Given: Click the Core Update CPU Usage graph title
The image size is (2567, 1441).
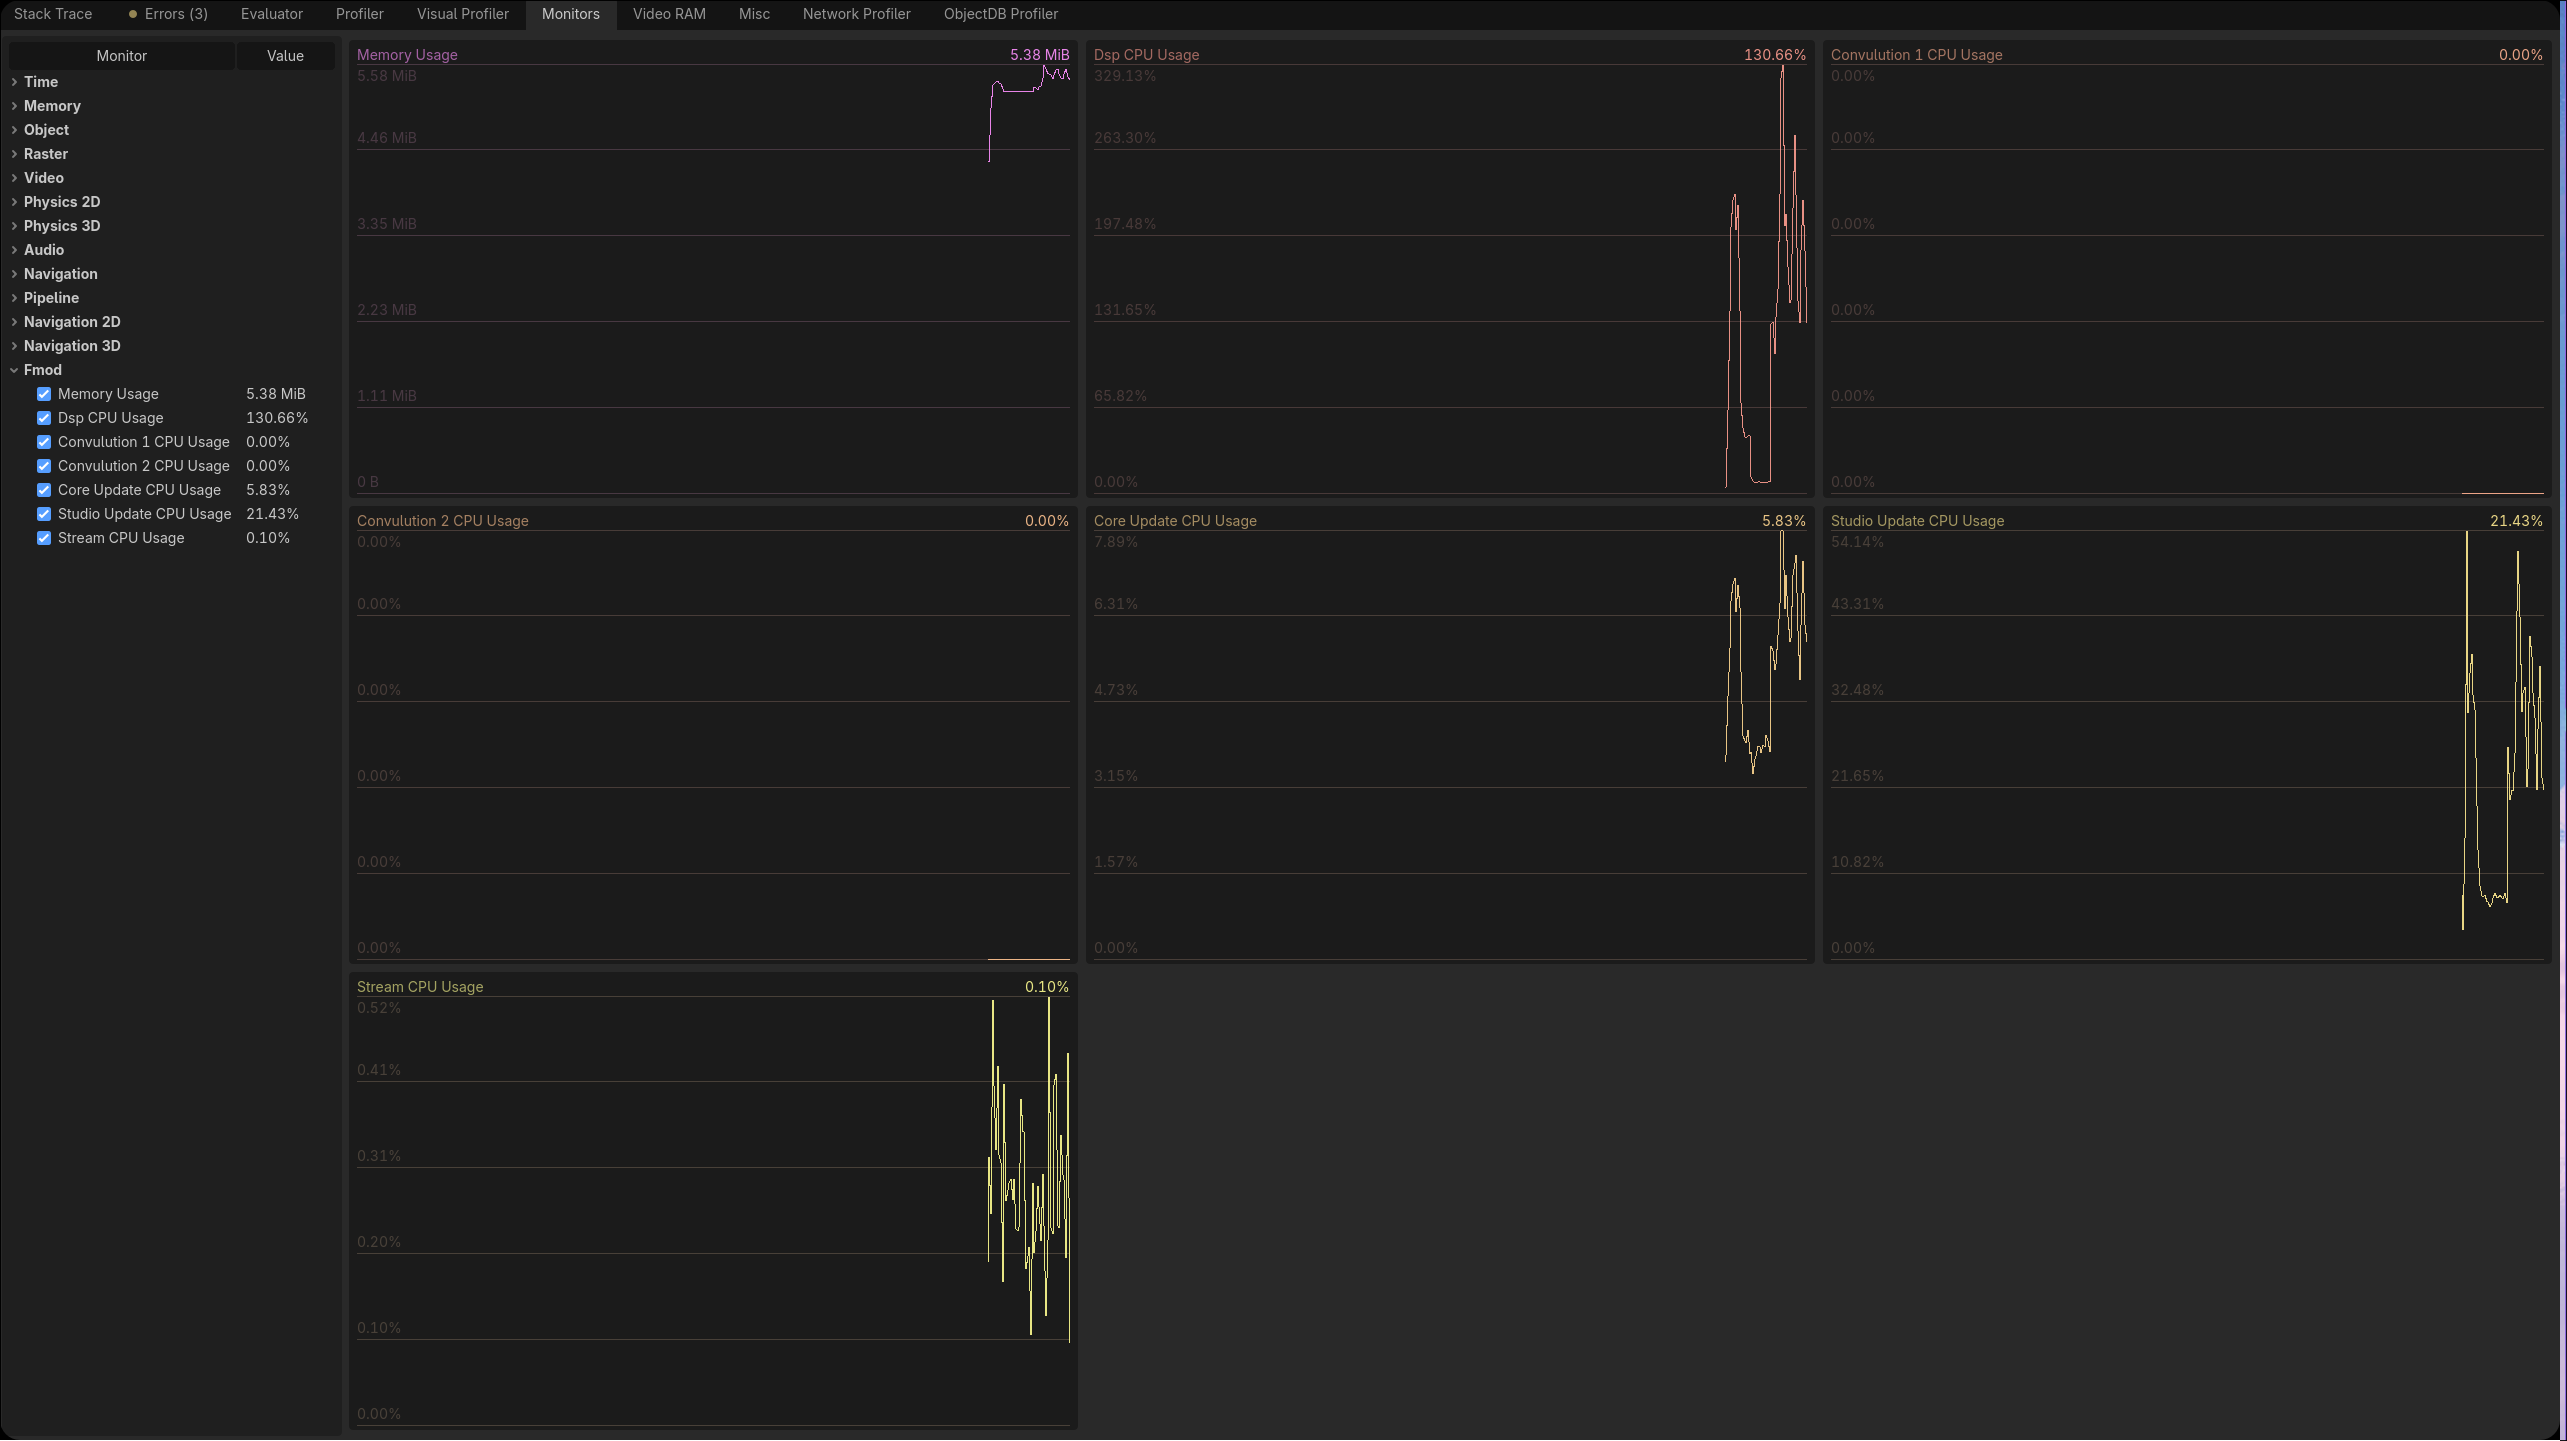Looking at the screenshot, I should (x=1175, y=521).
